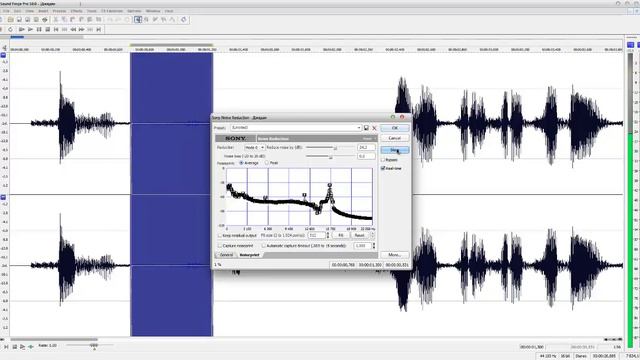Click Go to End in transport toolbar
This screenshot has height=360, width=640.
pos(99,29)
